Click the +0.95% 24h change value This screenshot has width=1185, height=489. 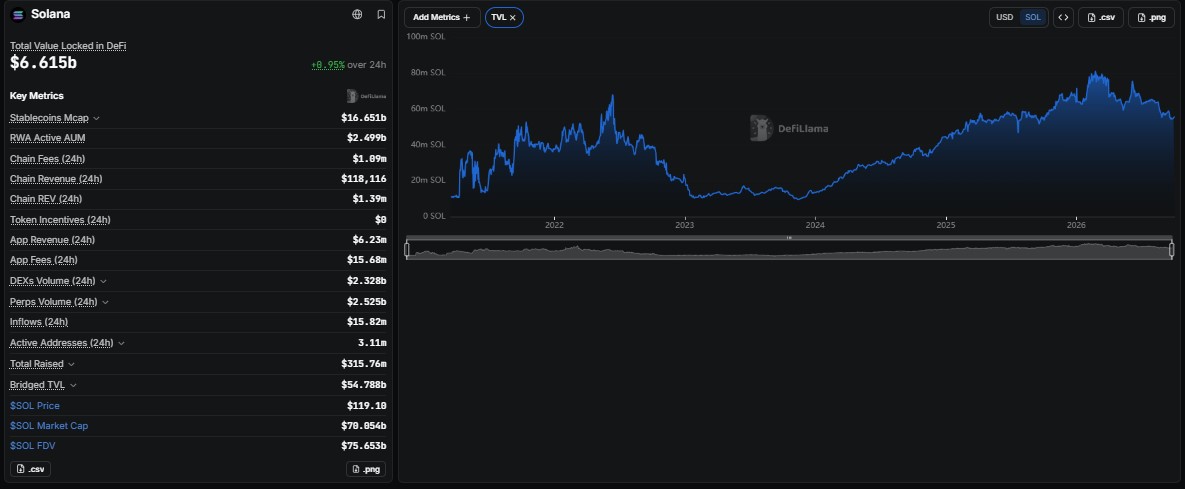328,65
